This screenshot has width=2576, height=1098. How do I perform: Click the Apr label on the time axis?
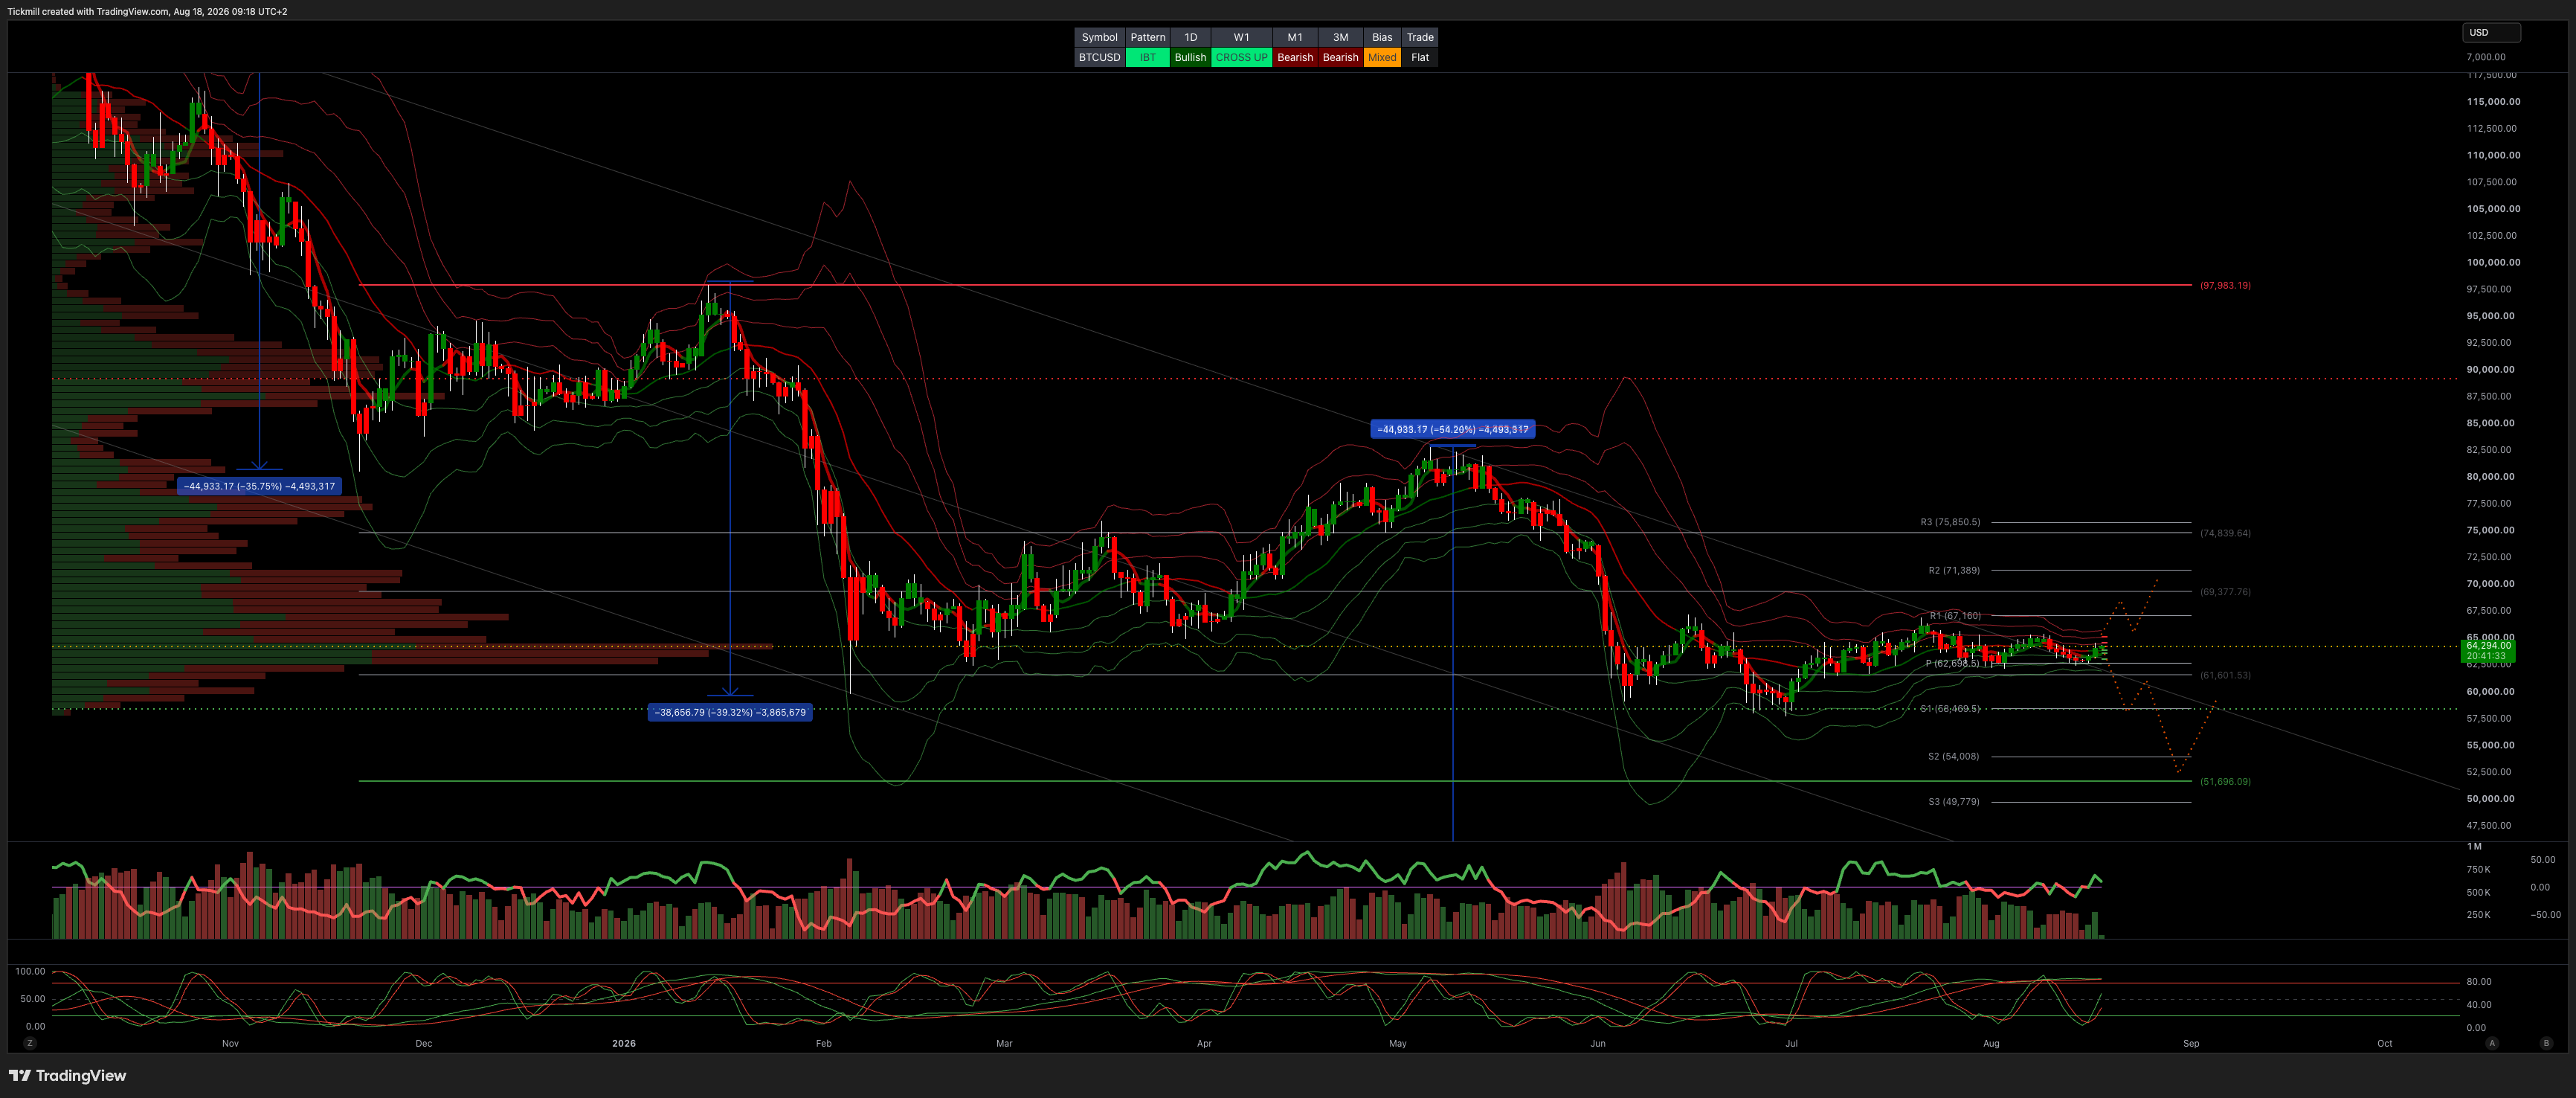1204,1043
